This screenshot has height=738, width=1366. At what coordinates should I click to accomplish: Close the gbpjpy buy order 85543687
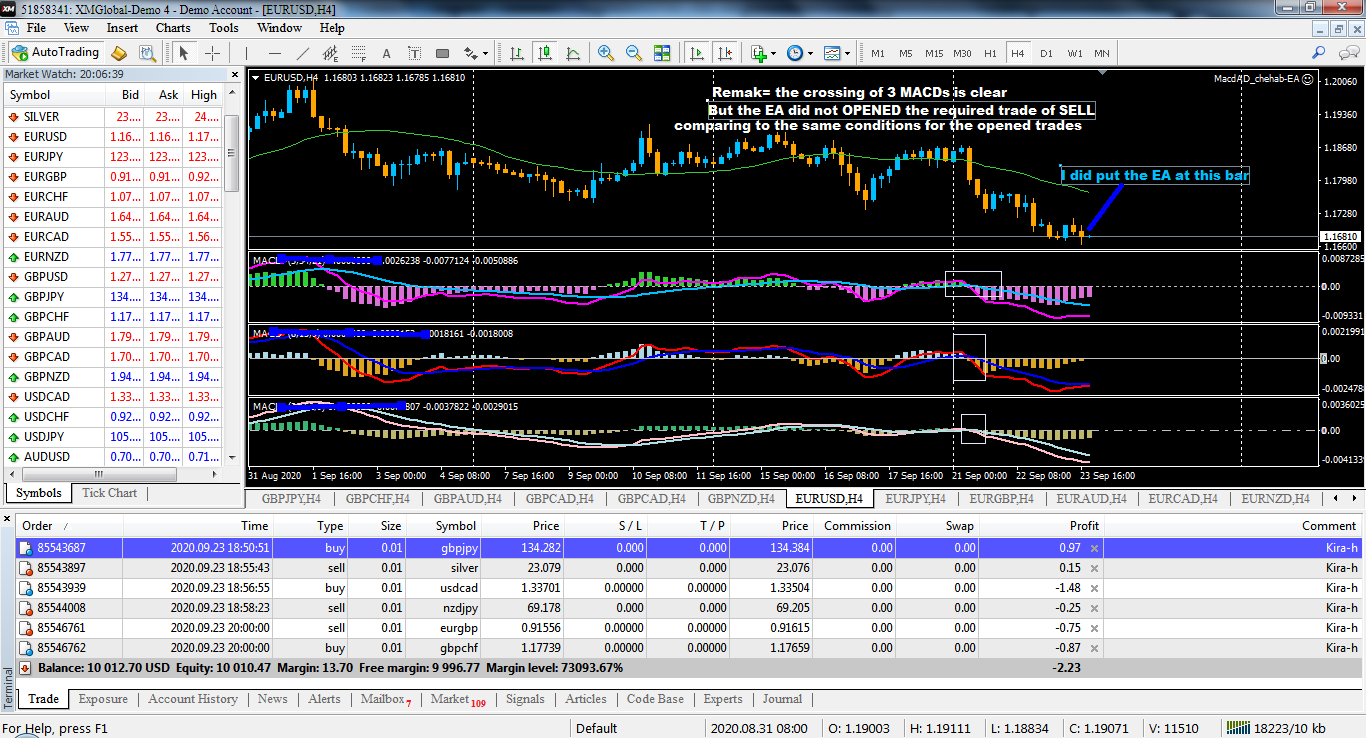point(1094,548)
